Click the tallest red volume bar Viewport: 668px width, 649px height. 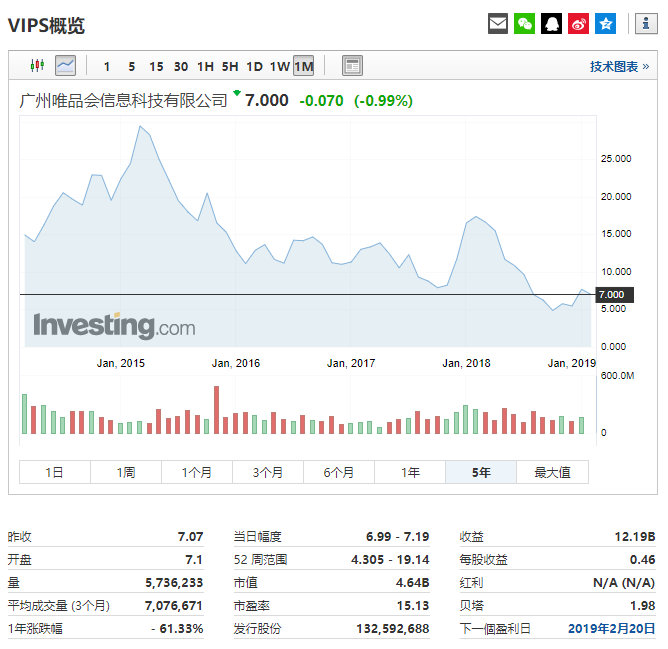pyautogui.click(x=216, y=410)
